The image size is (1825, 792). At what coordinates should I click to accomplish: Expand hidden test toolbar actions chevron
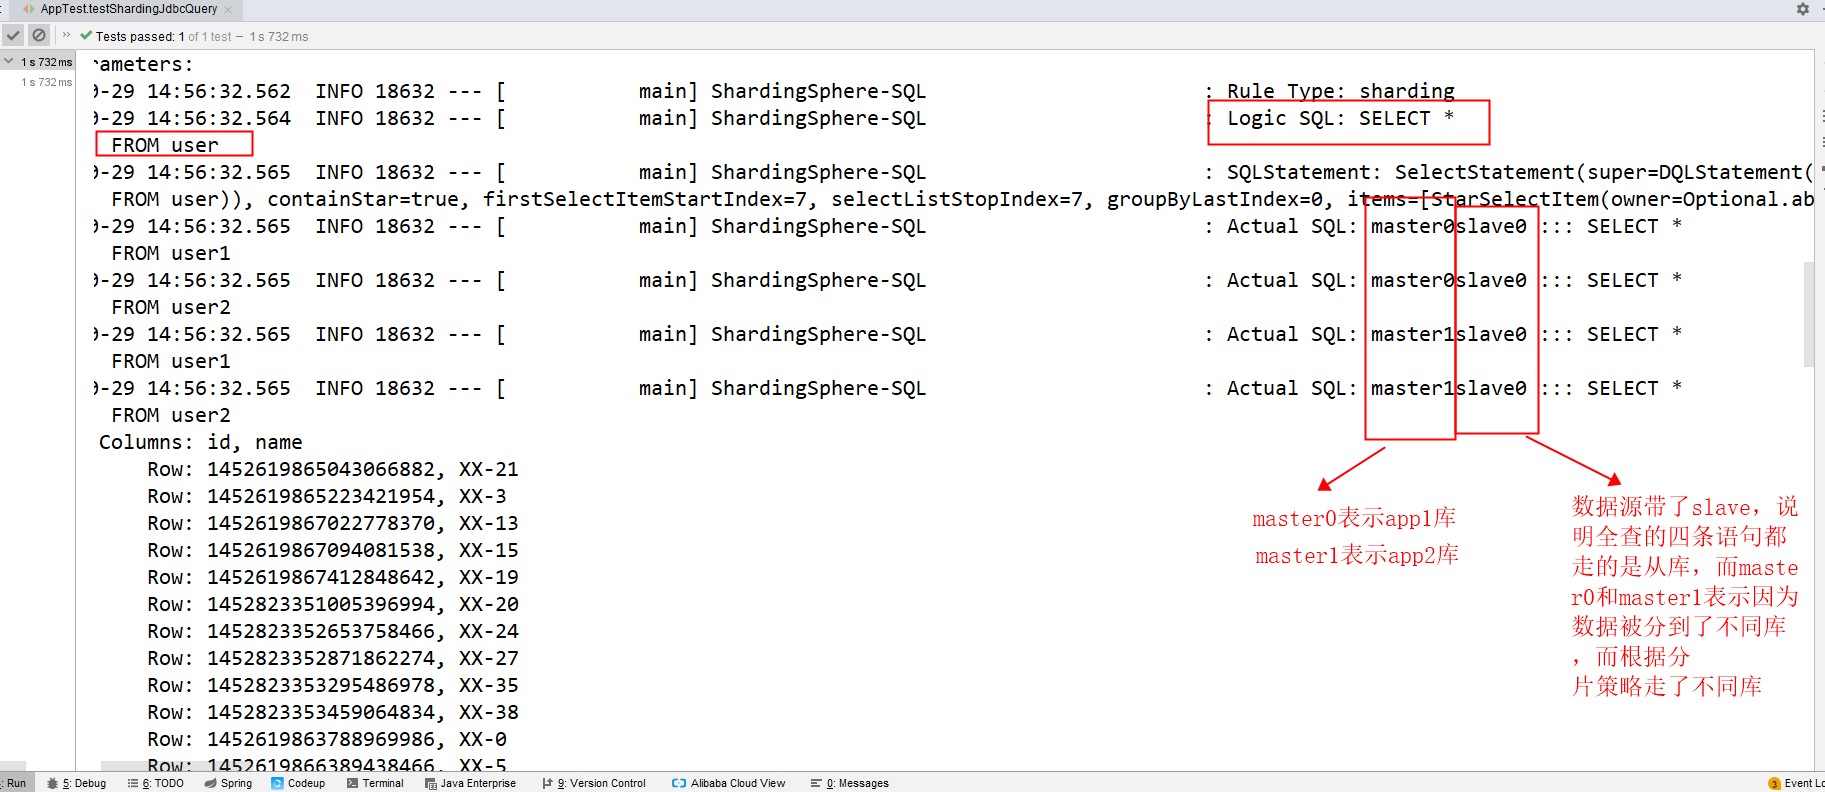click(x=67, y=35)
